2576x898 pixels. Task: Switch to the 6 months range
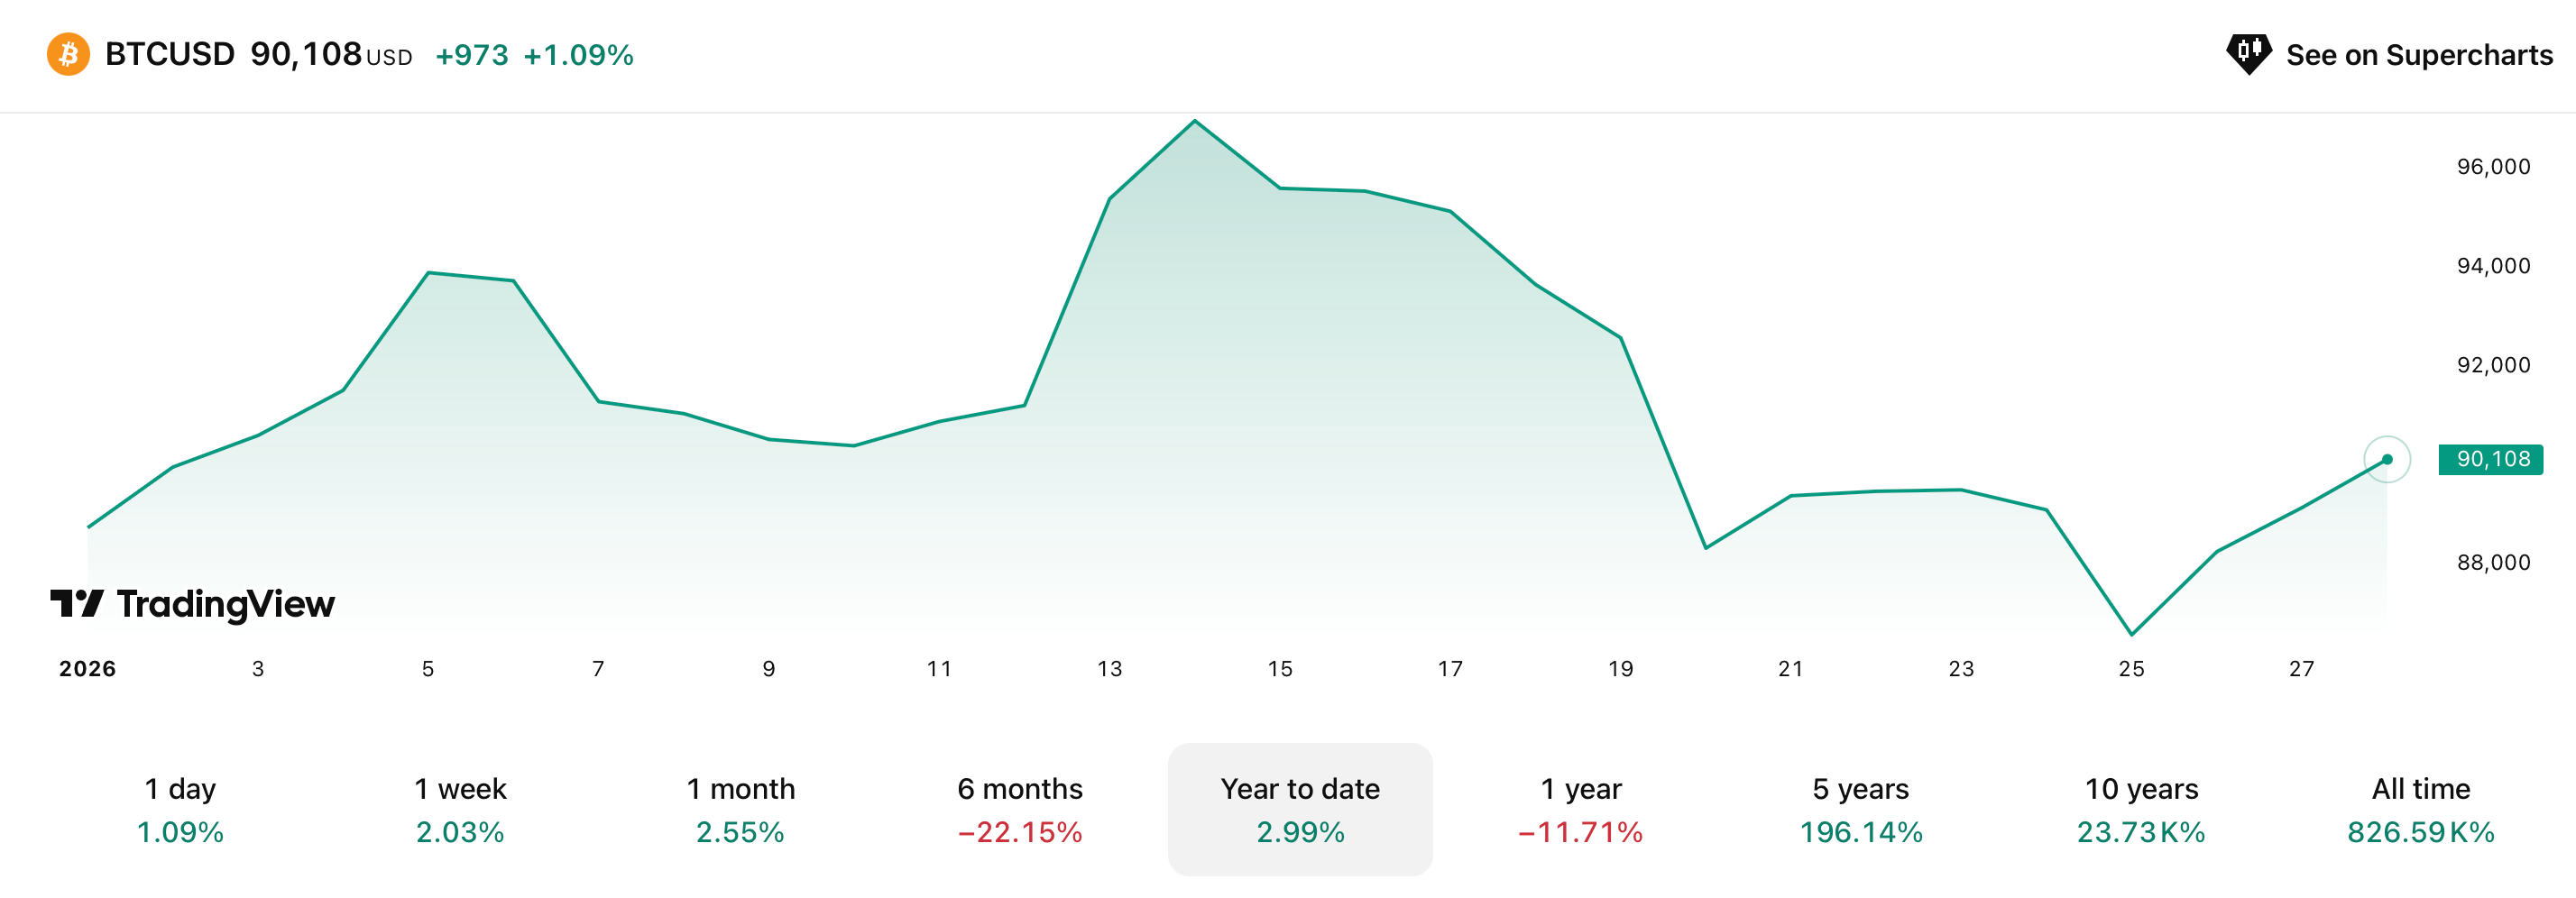tap(1020, 809)
